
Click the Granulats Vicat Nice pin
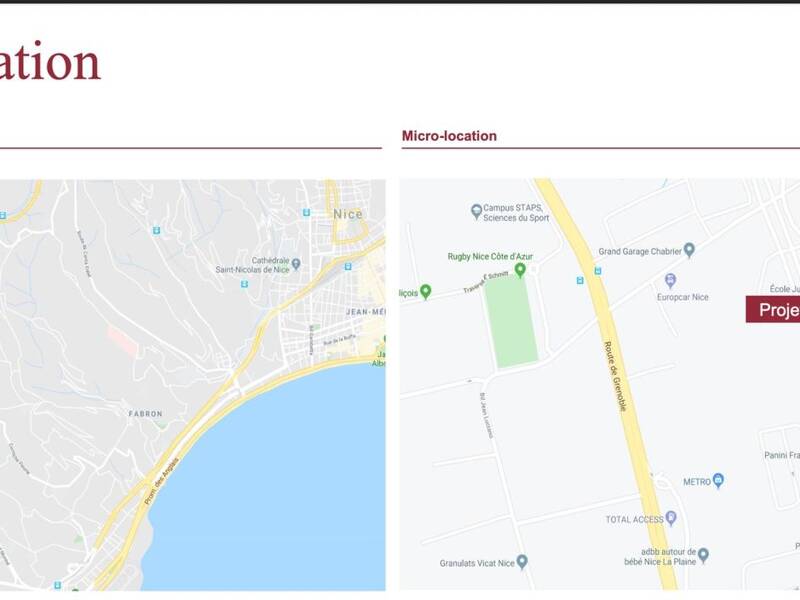click(x=521, y=562)
